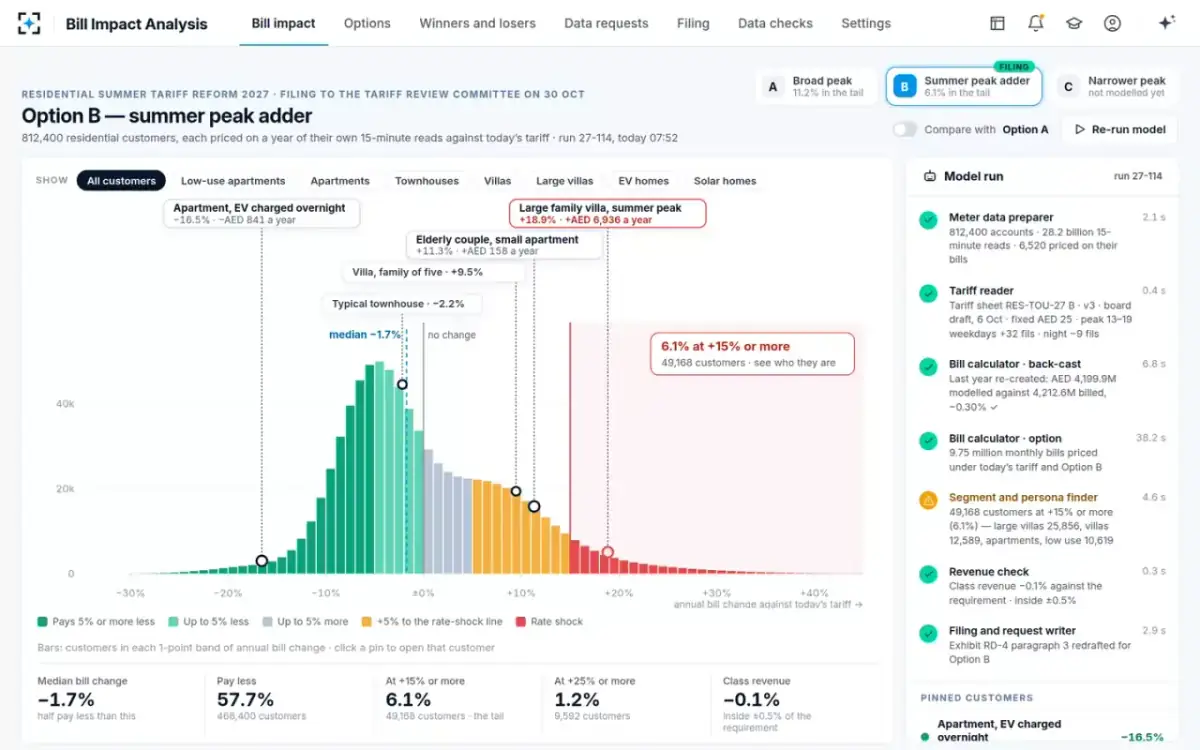Switch to Bill impact tab
This screenshot has height=750, width=1200.
(x=283, y=23)
